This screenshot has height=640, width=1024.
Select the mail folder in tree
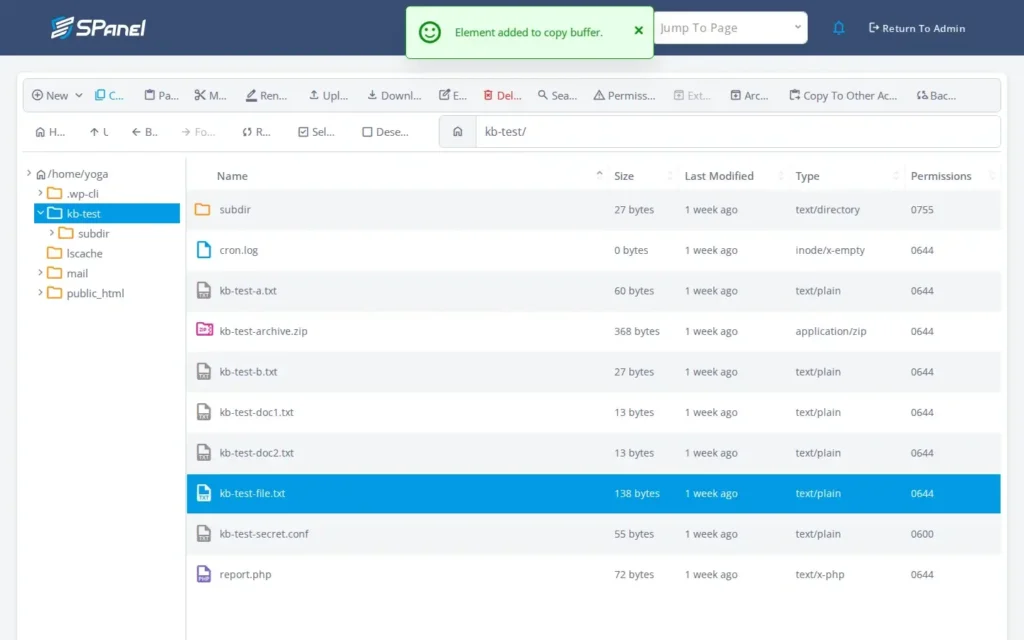click(x=77, y=274)
